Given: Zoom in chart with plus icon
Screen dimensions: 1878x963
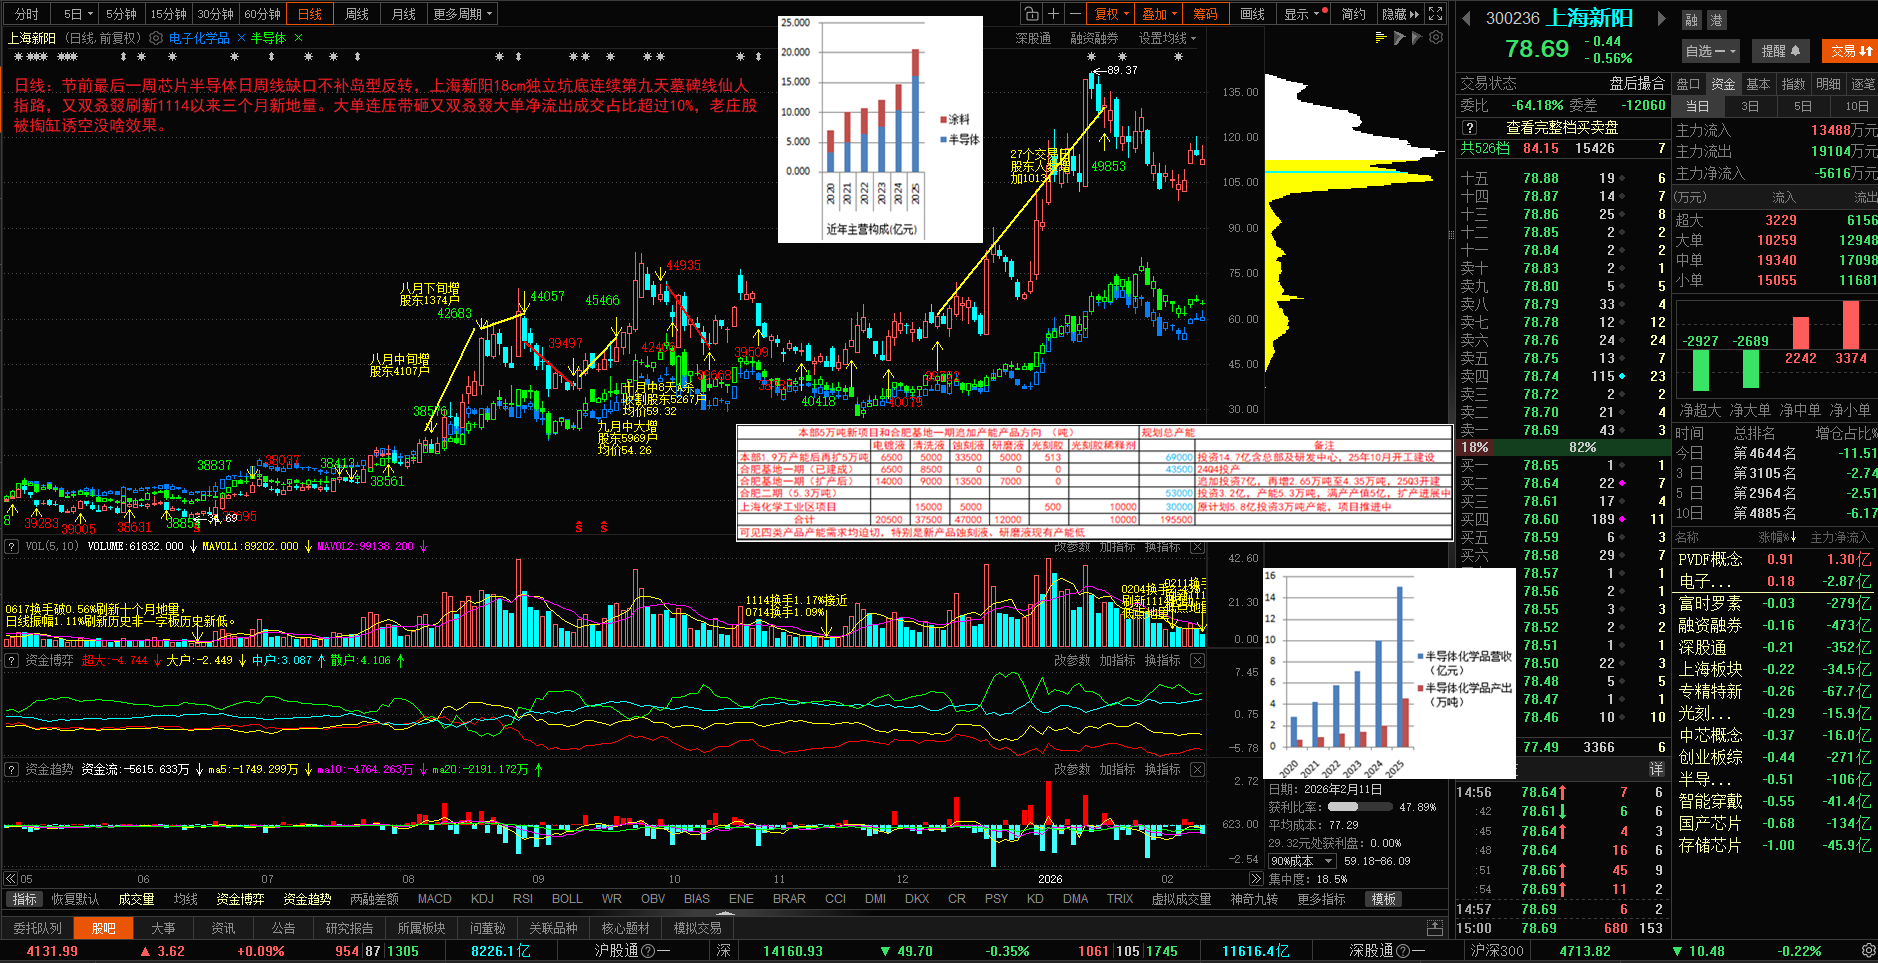Looking at the screenshot, I should (x=1053, y=14).
